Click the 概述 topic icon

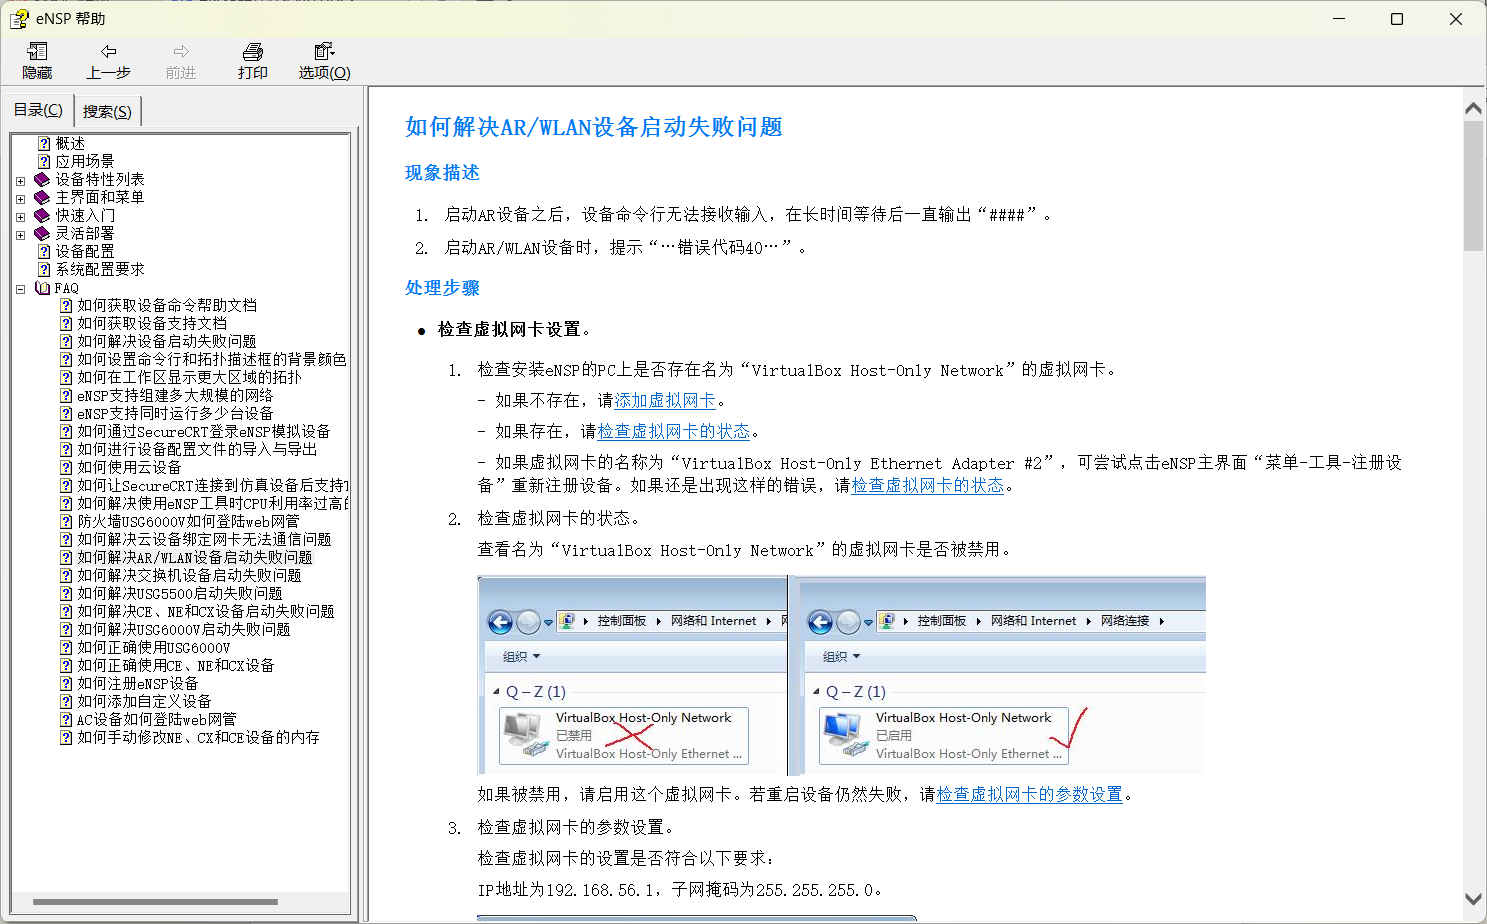click(44, 143)
